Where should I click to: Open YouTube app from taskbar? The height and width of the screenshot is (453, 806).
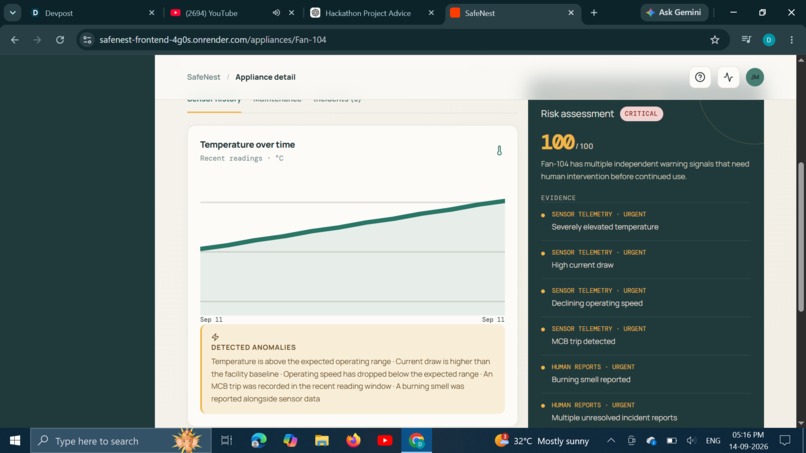pos(384,441)
